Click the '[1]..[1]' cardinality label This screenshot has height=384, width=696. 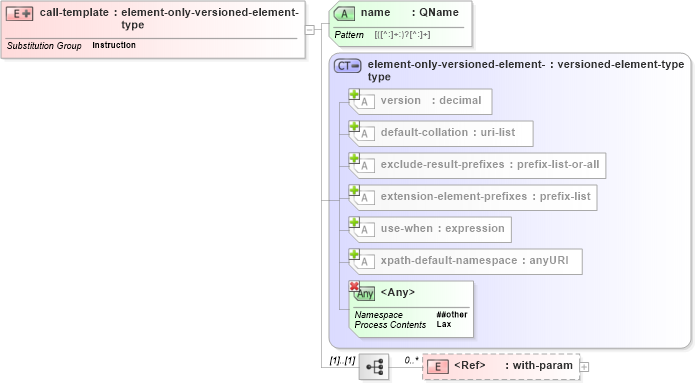[342, 360]
